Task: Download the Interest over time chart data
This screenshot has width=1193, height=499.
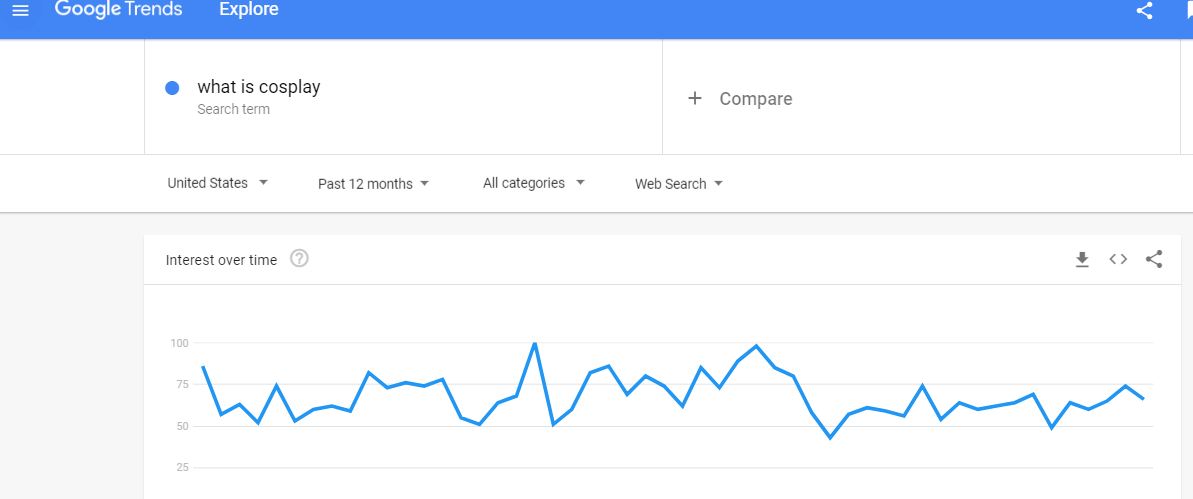Action: [x=1082, y=259]
